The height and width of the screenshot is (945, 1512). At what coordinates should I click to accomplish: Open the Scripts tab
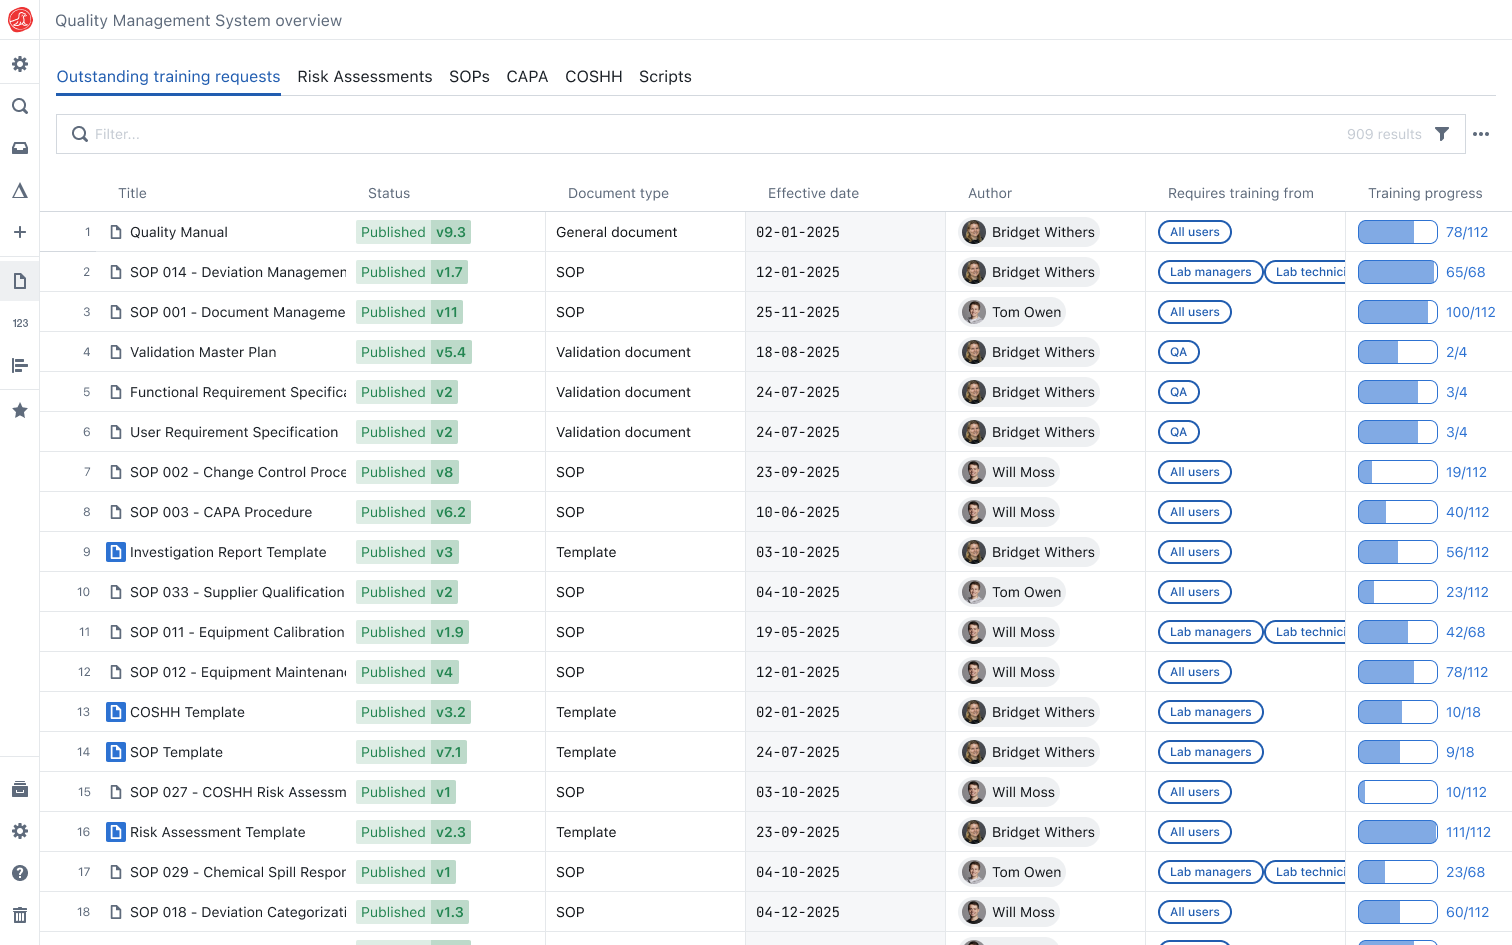665,77
